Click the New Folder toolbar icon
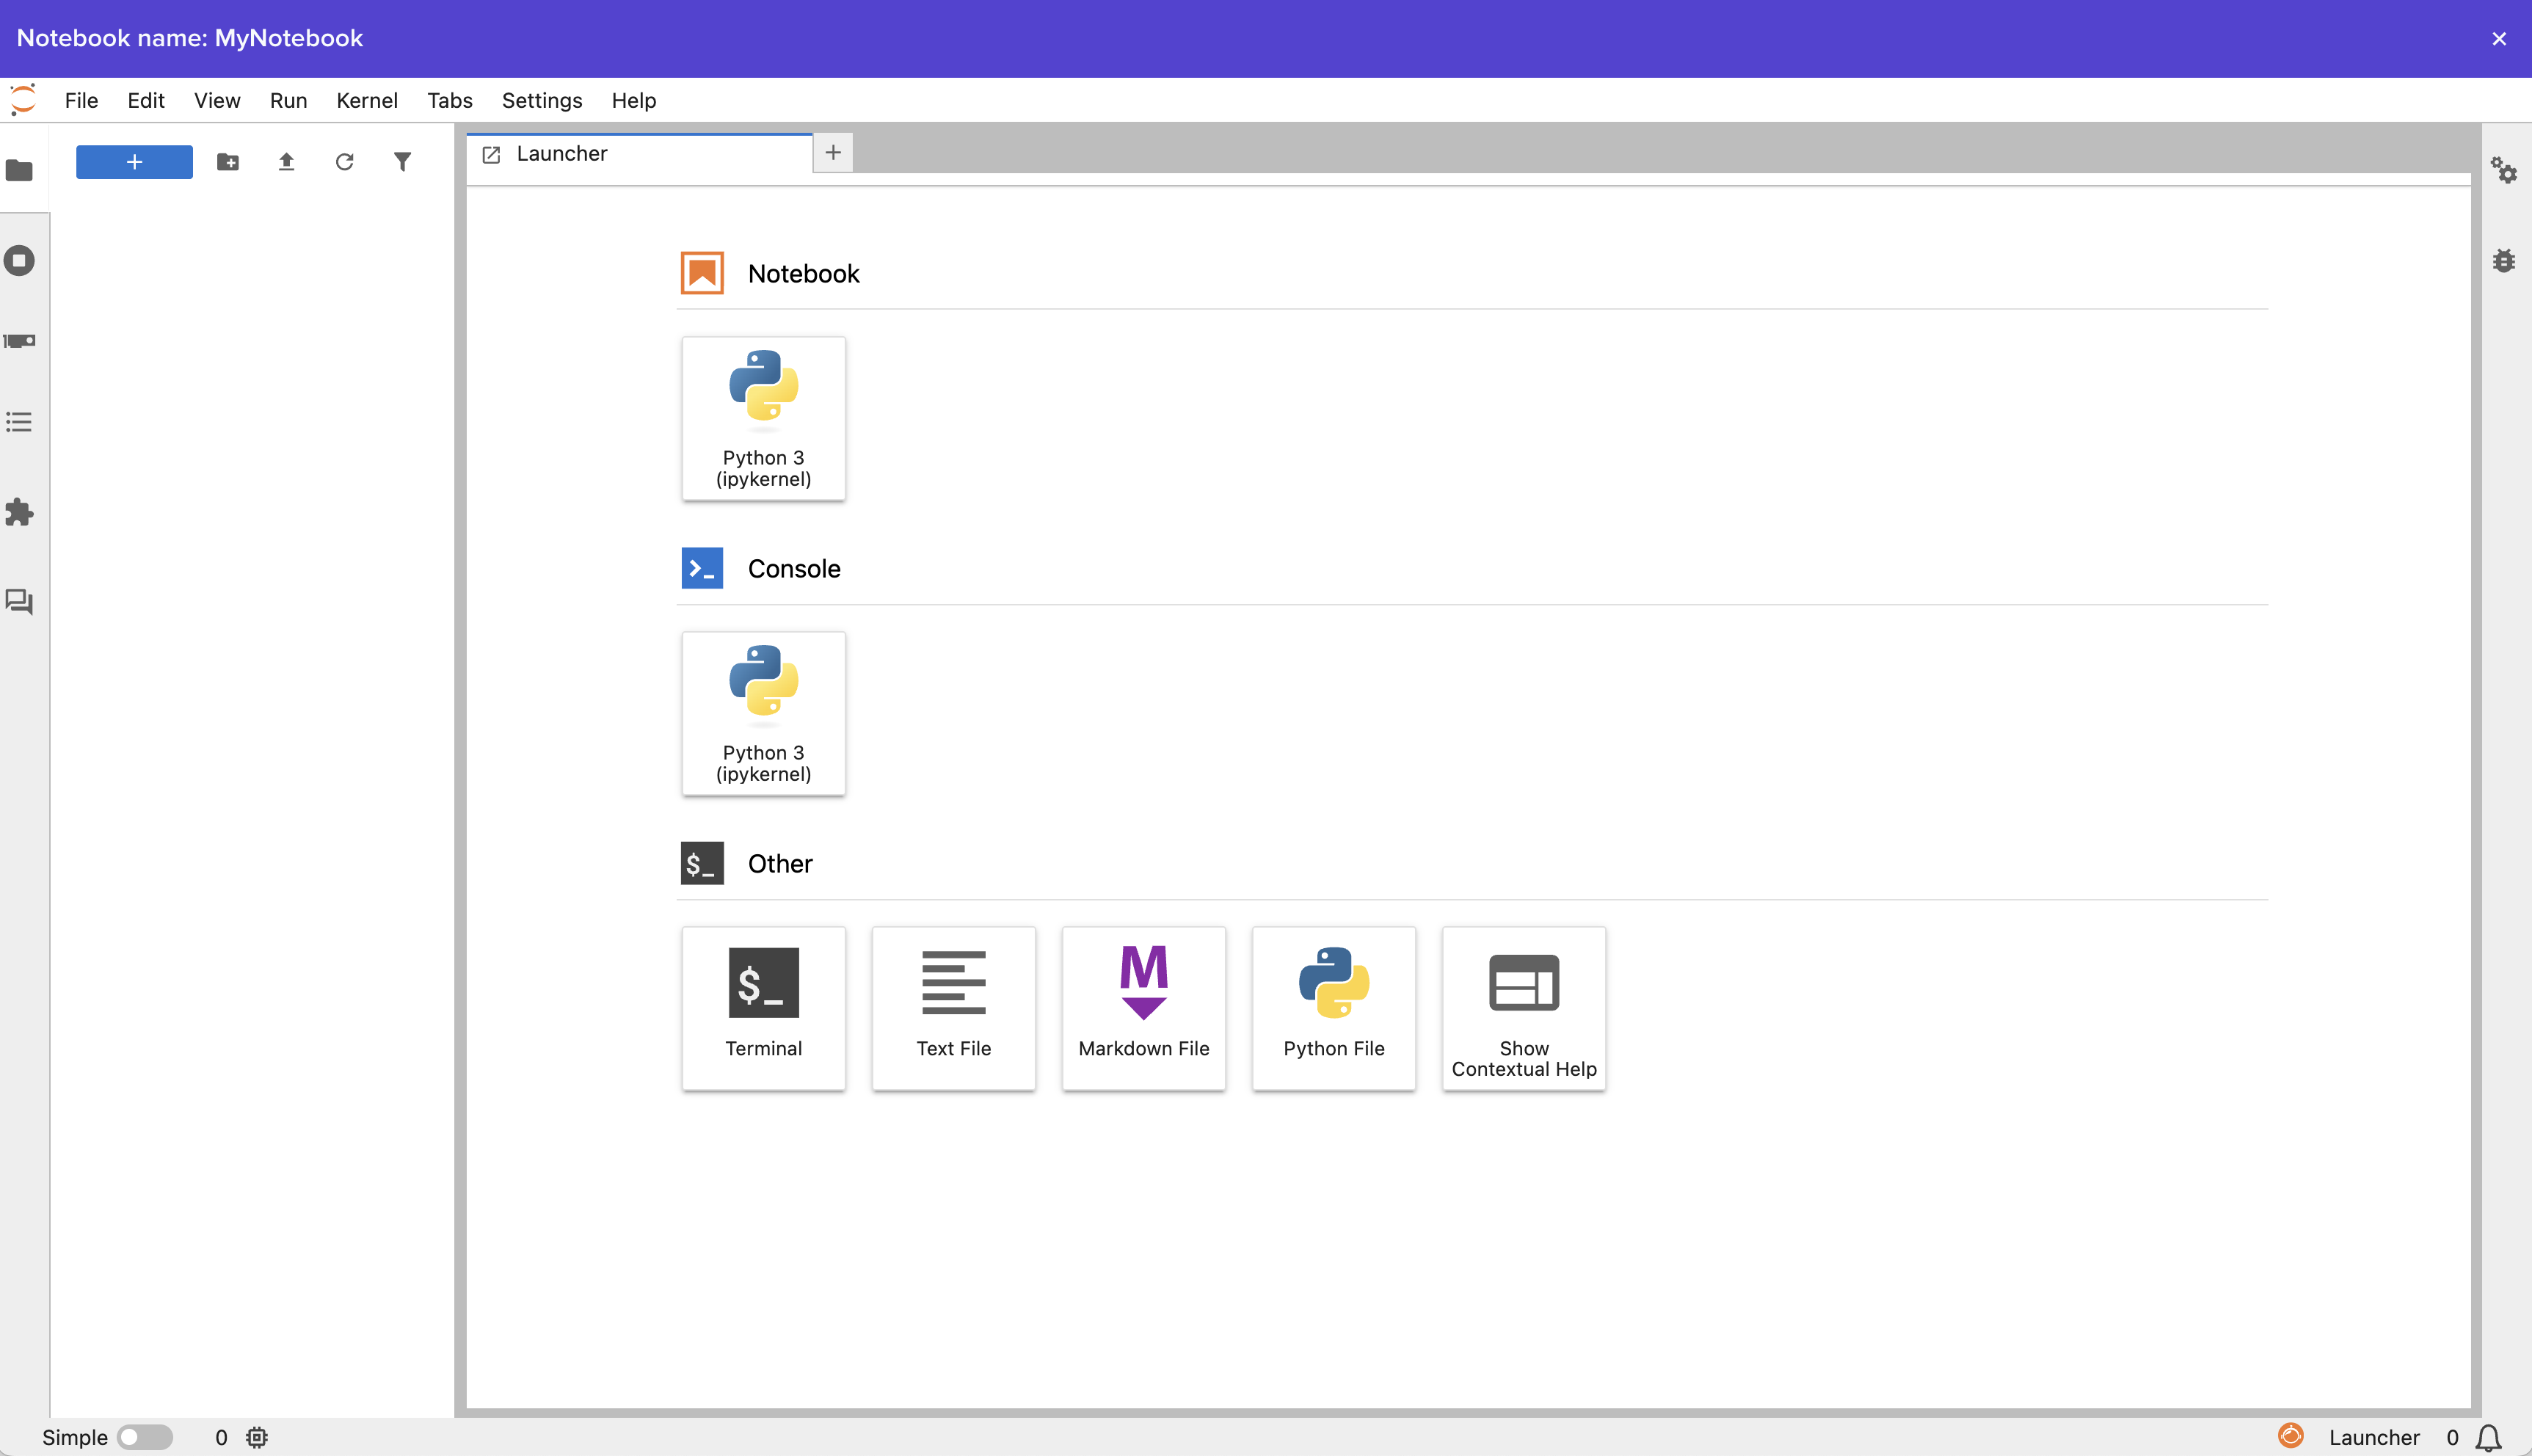The image size is (2532, 1456). [x=228, y=162]
